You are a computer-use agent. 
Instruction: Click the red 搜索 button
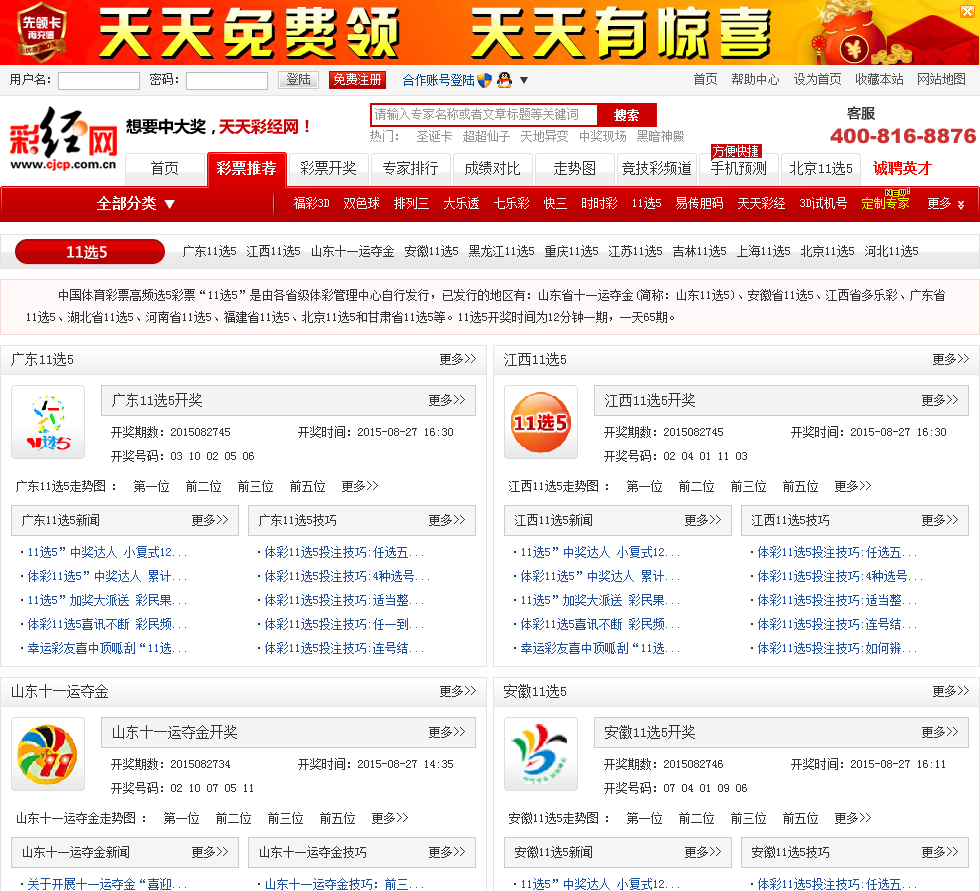point(626,115)
